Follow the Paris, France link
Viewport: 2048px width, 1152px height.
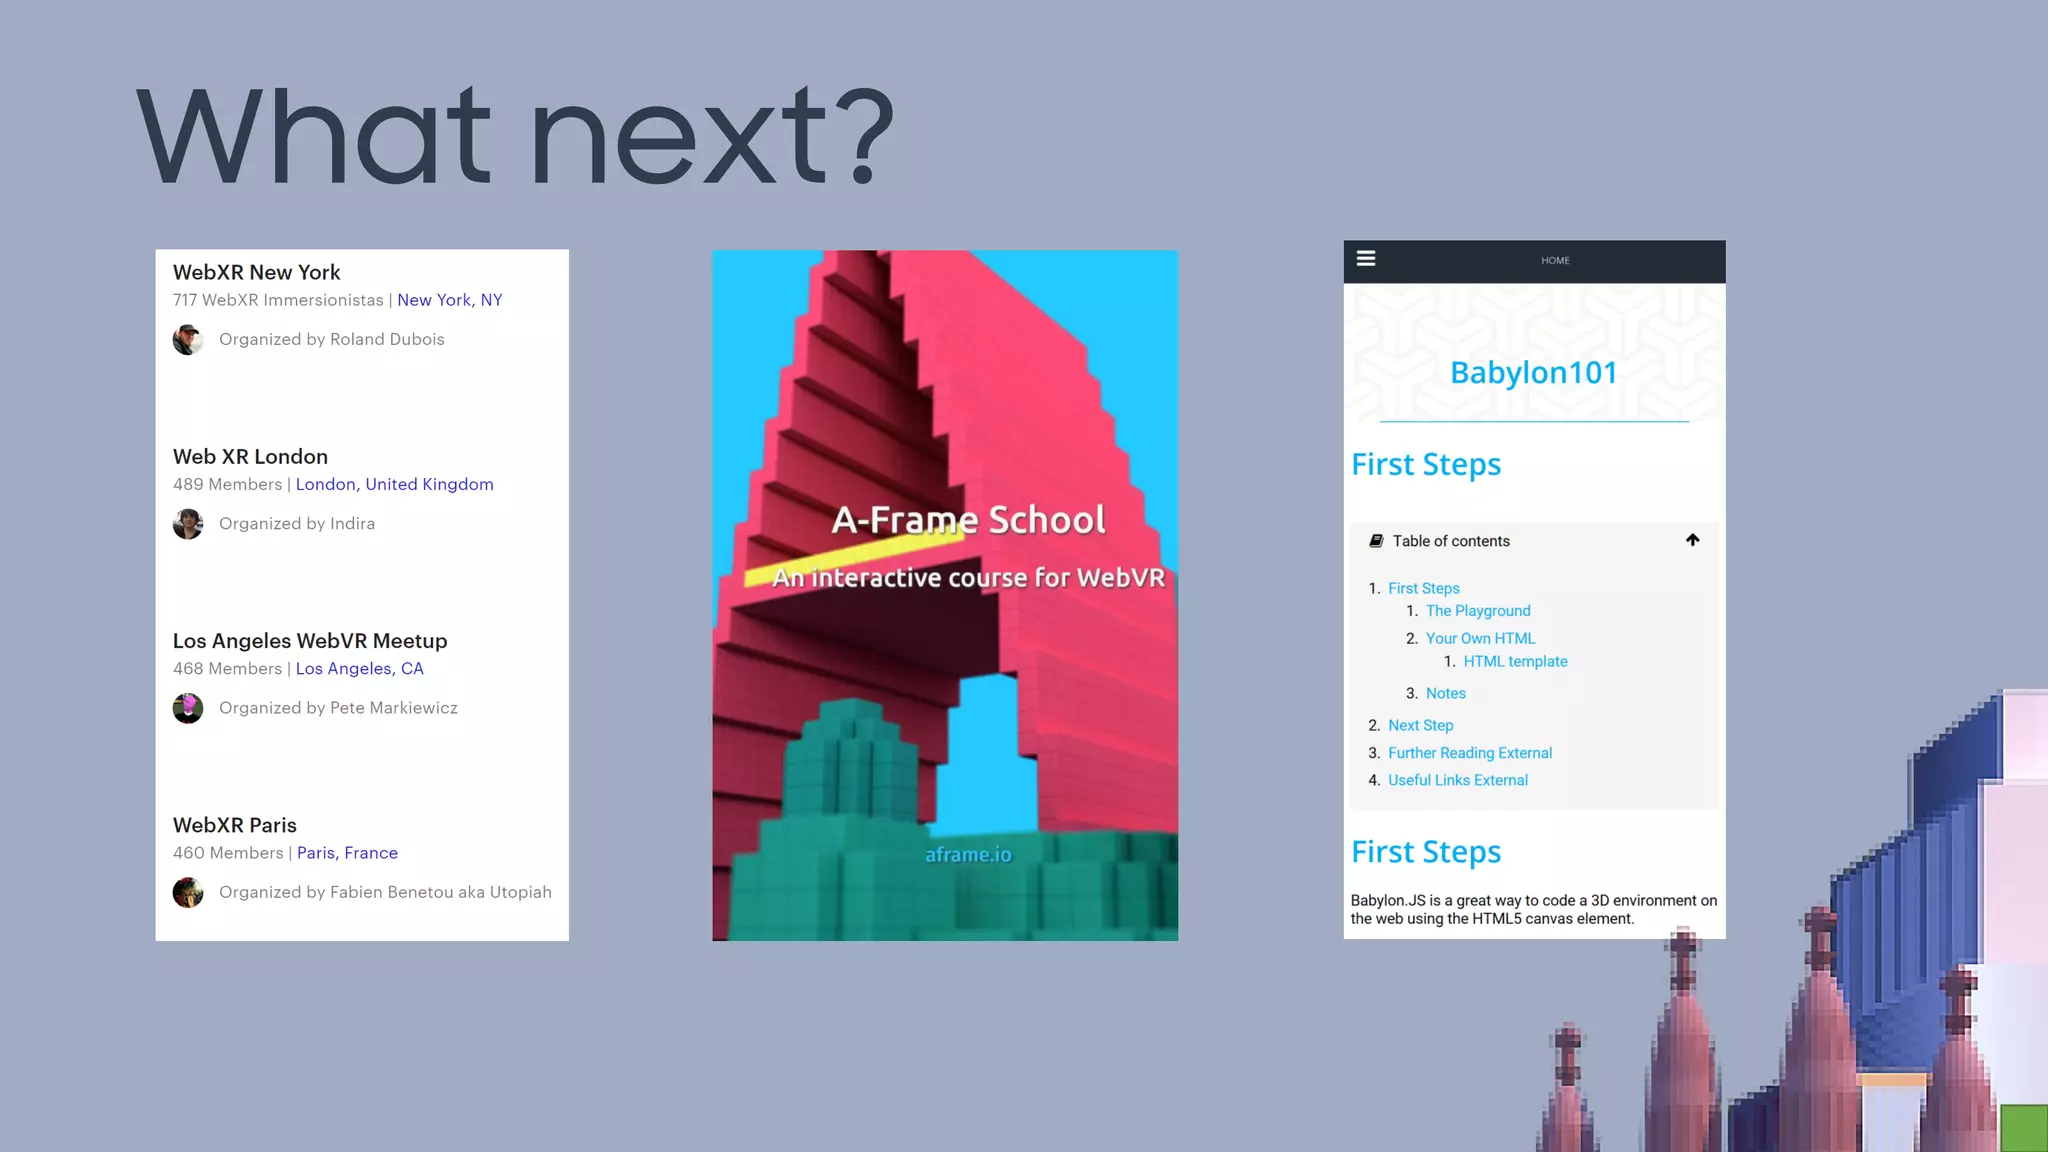pos(347,853)
